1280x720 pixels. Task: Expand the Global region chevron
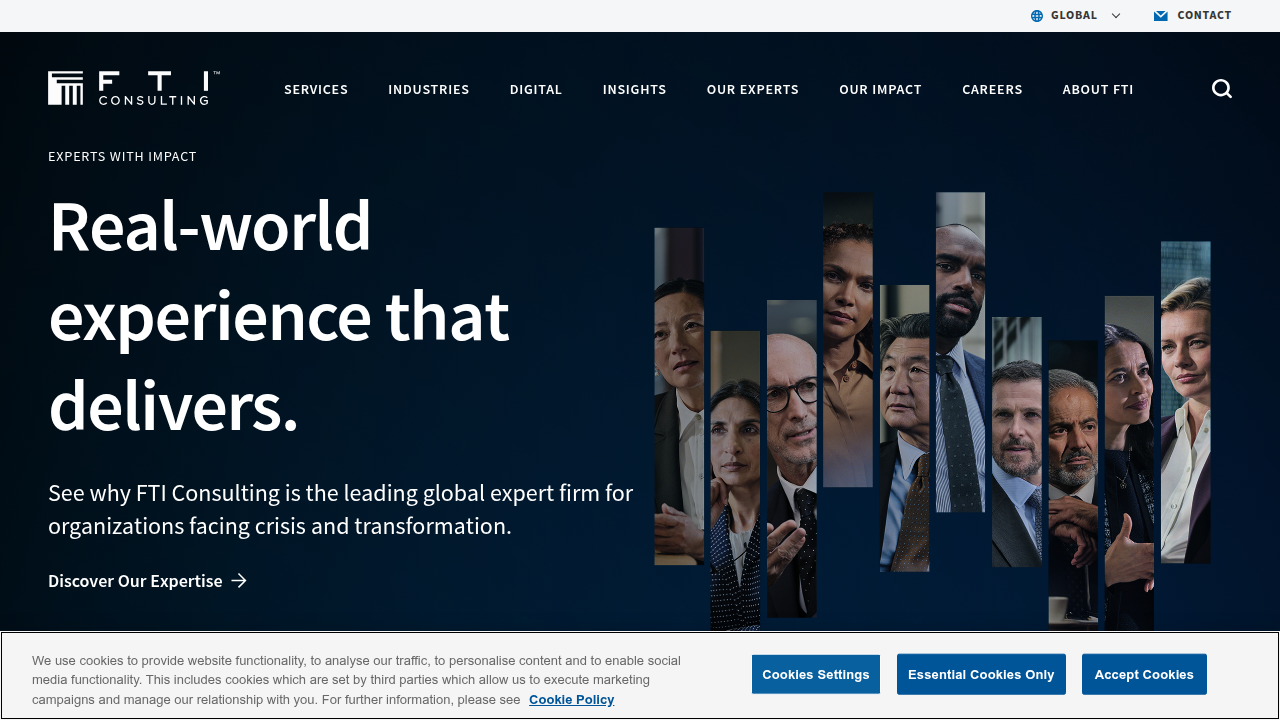[1116, 16]
